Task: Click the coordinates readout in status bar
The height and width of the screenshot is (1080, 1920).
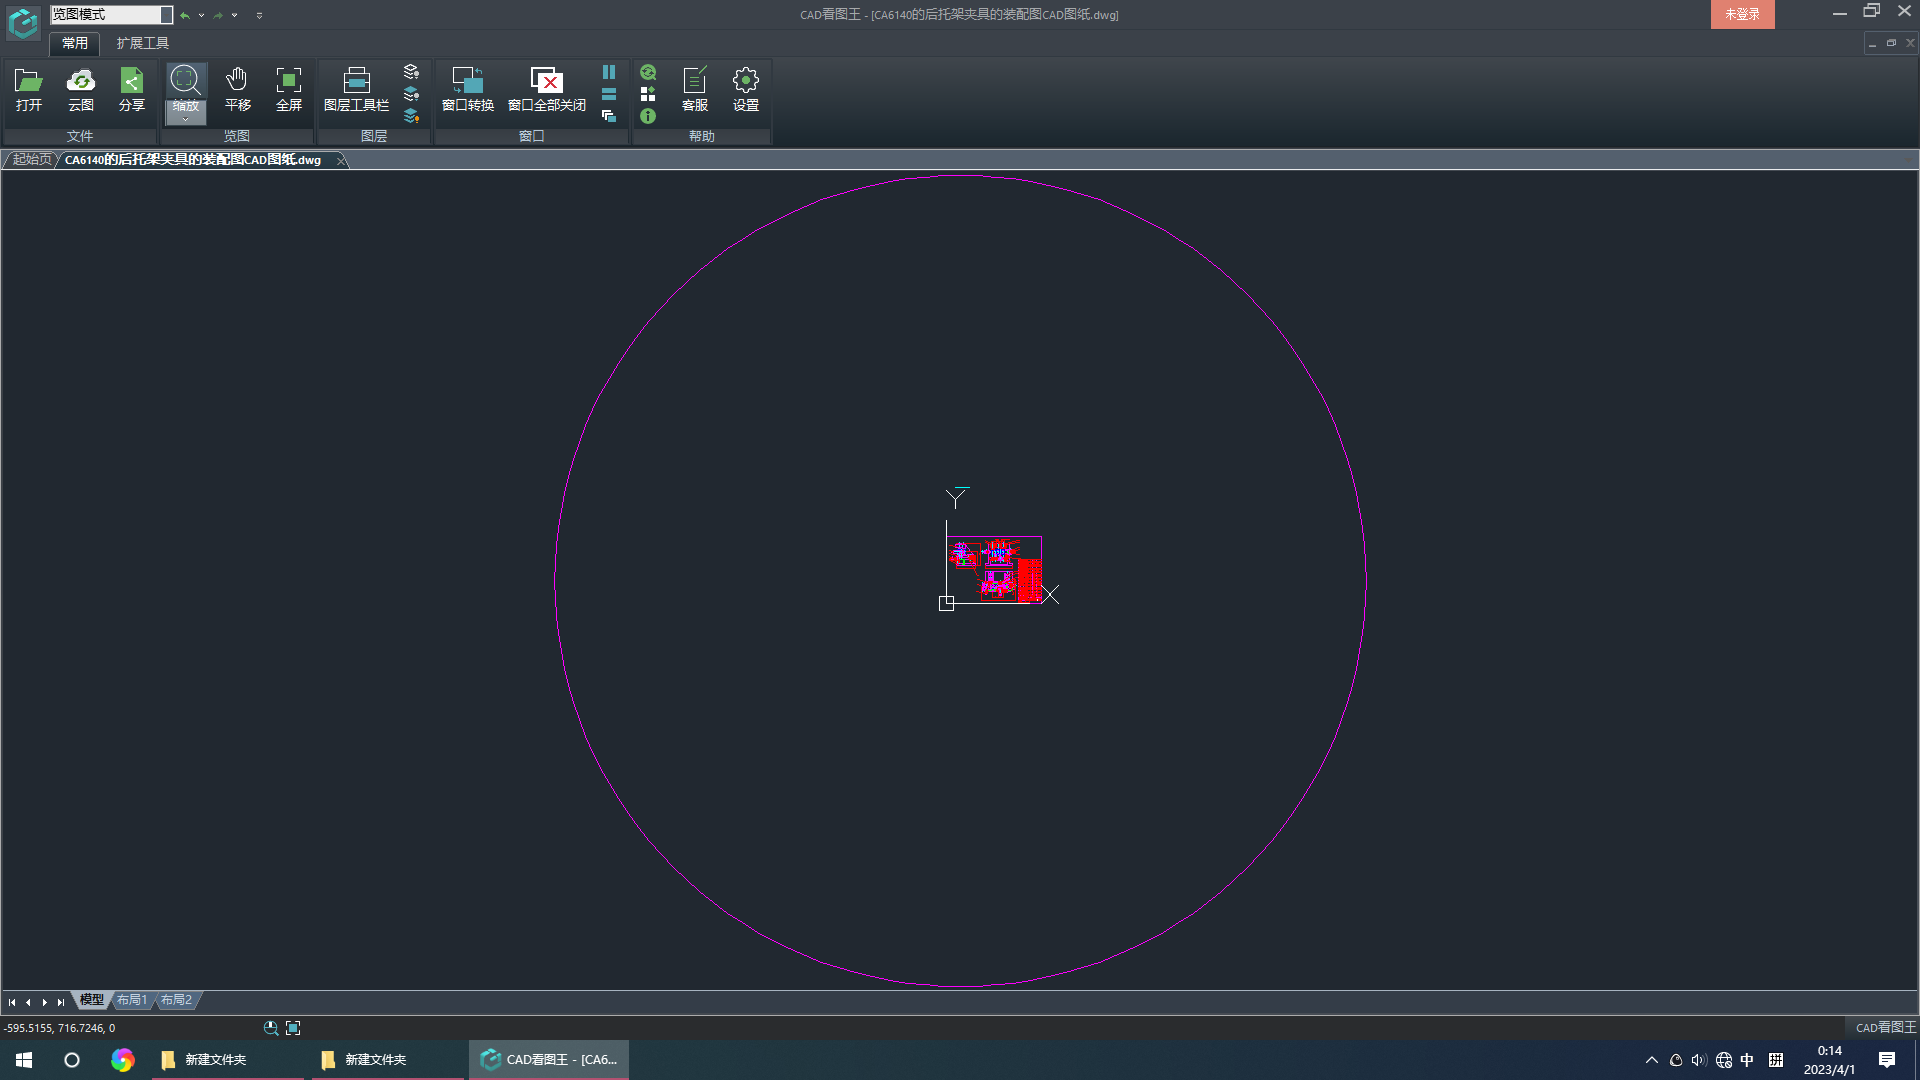Action: [x=60, y=1028]
